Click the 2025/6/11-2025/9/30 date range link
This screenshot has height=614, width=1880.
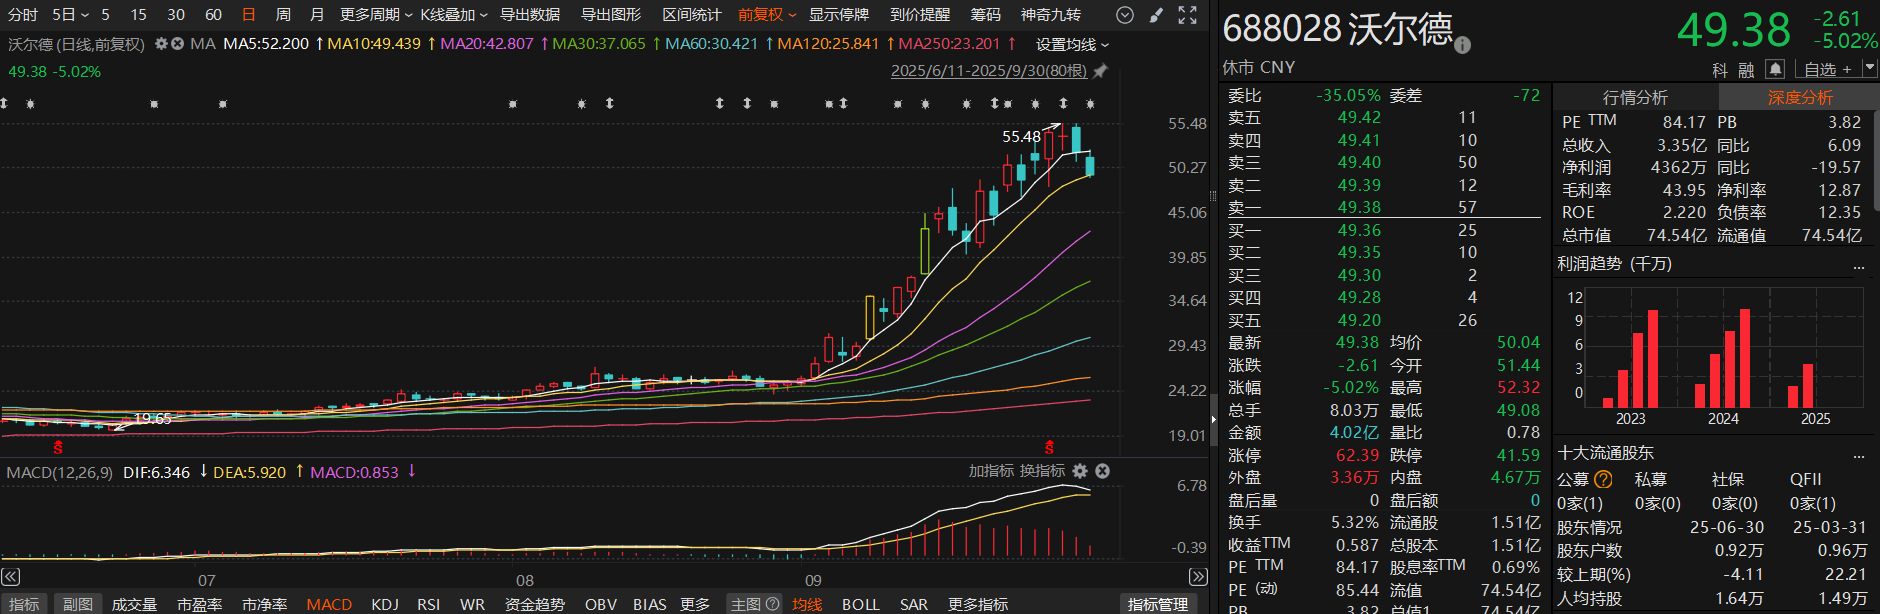[x=988, y=71]
